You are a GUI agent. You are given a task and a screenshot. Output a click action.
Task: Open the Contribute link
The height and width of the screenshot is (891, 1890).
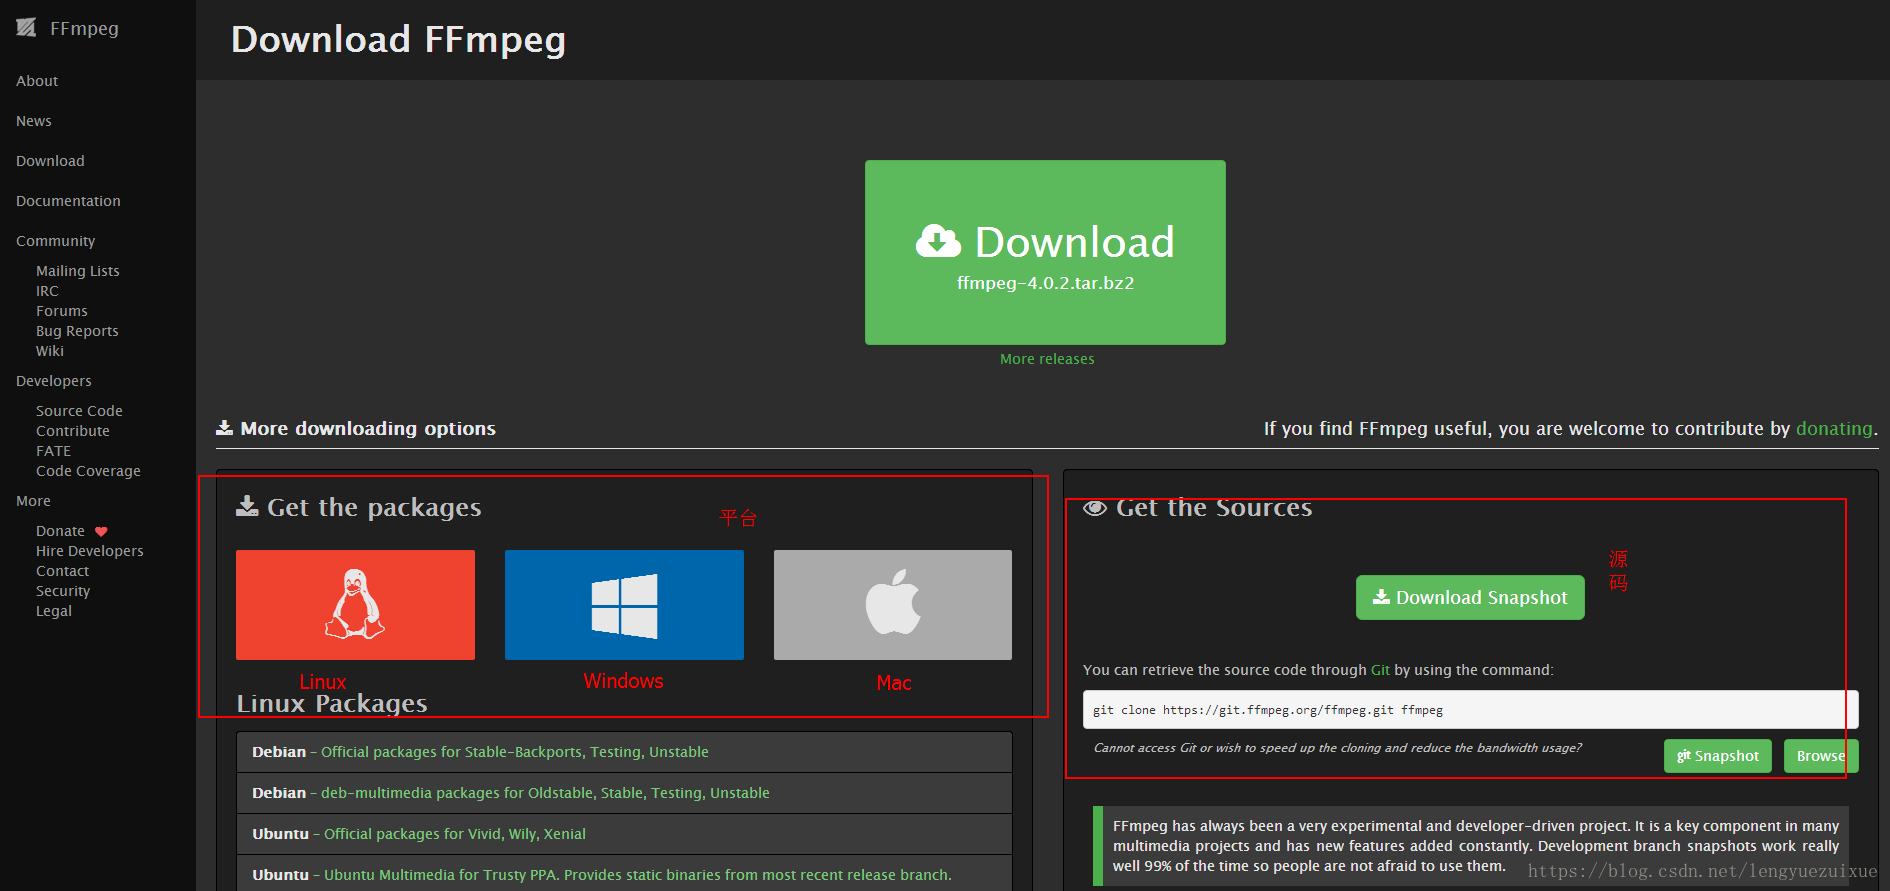pos(73,431)
